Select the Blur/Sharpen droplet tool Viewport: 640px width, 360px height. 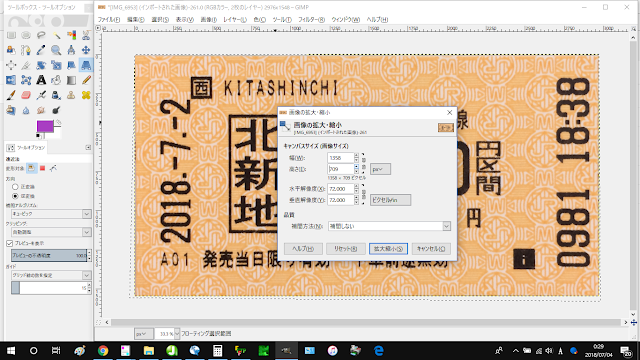coord(26,110)
